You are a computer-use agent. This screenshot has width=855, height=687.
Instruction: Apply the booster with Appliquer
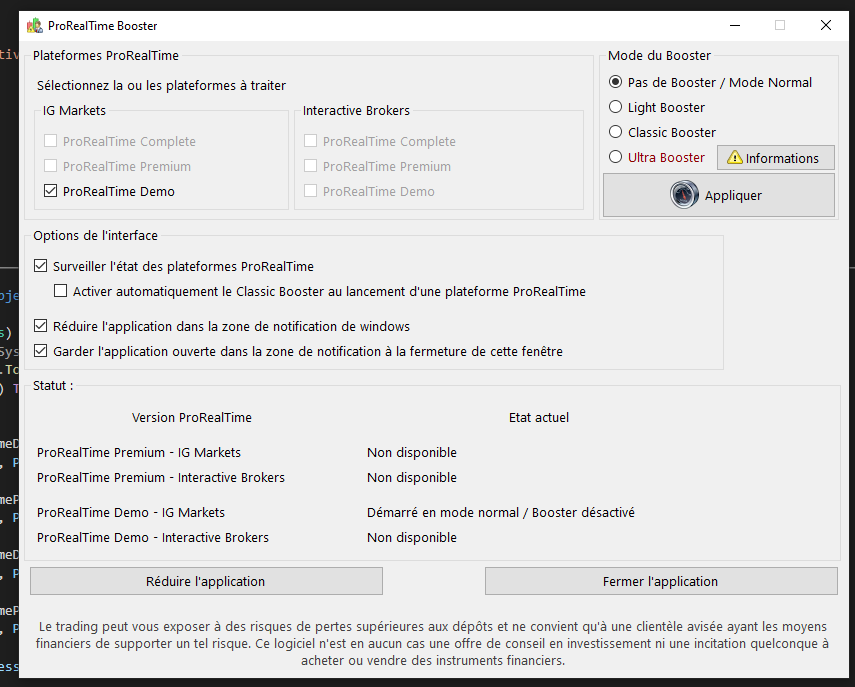coord(719,195)
